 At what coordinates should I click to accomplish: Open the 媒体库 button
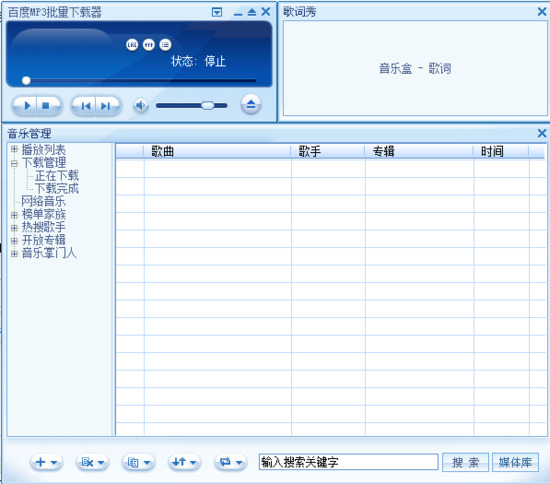point(515,462)
